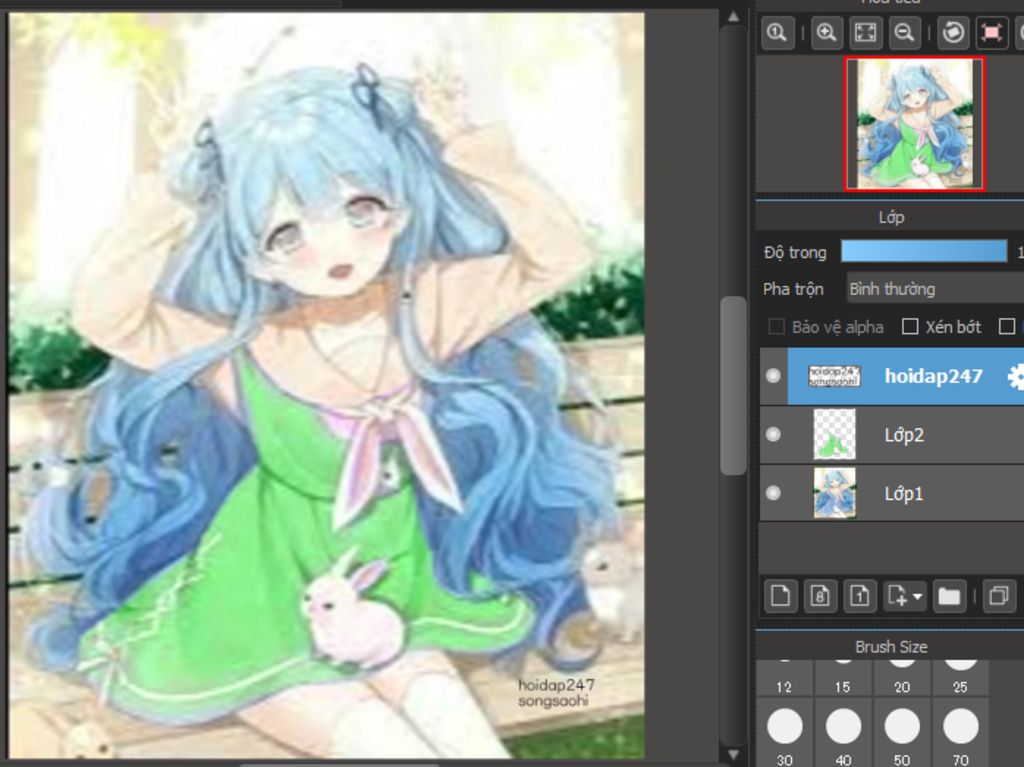Click the Lớp panel header

click(x=891, y=217)
